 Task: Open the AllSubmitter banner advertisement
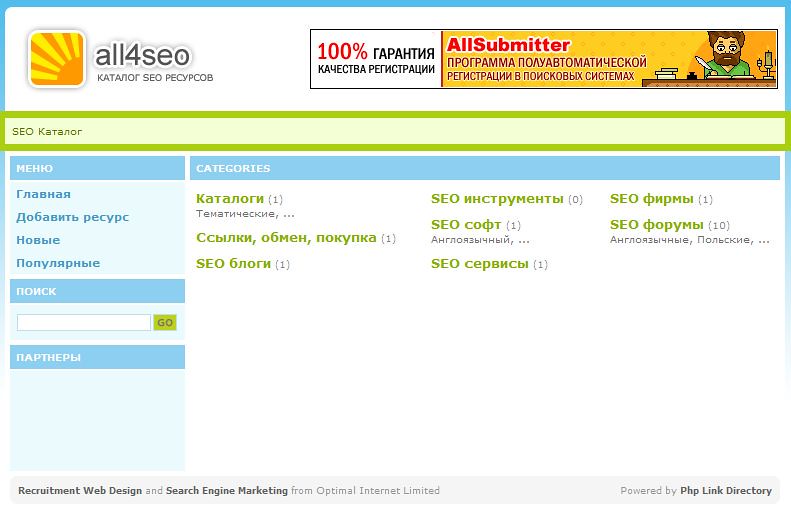tap(543, 59)
